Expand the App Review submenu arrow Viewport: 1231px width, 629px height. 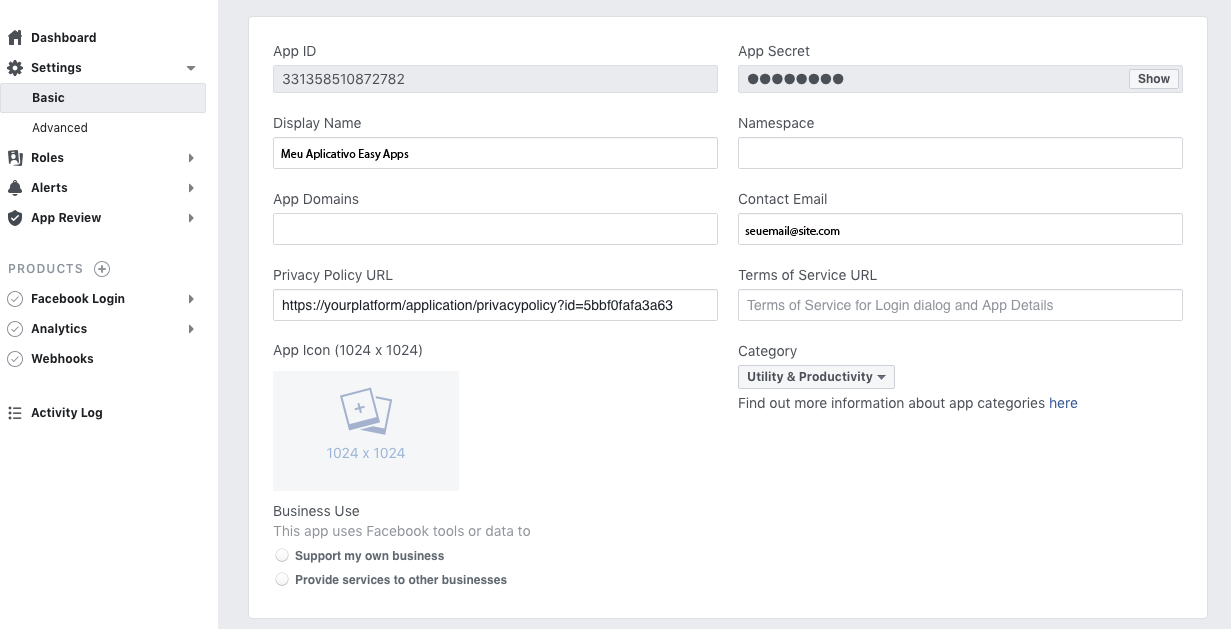click(191, 218)
